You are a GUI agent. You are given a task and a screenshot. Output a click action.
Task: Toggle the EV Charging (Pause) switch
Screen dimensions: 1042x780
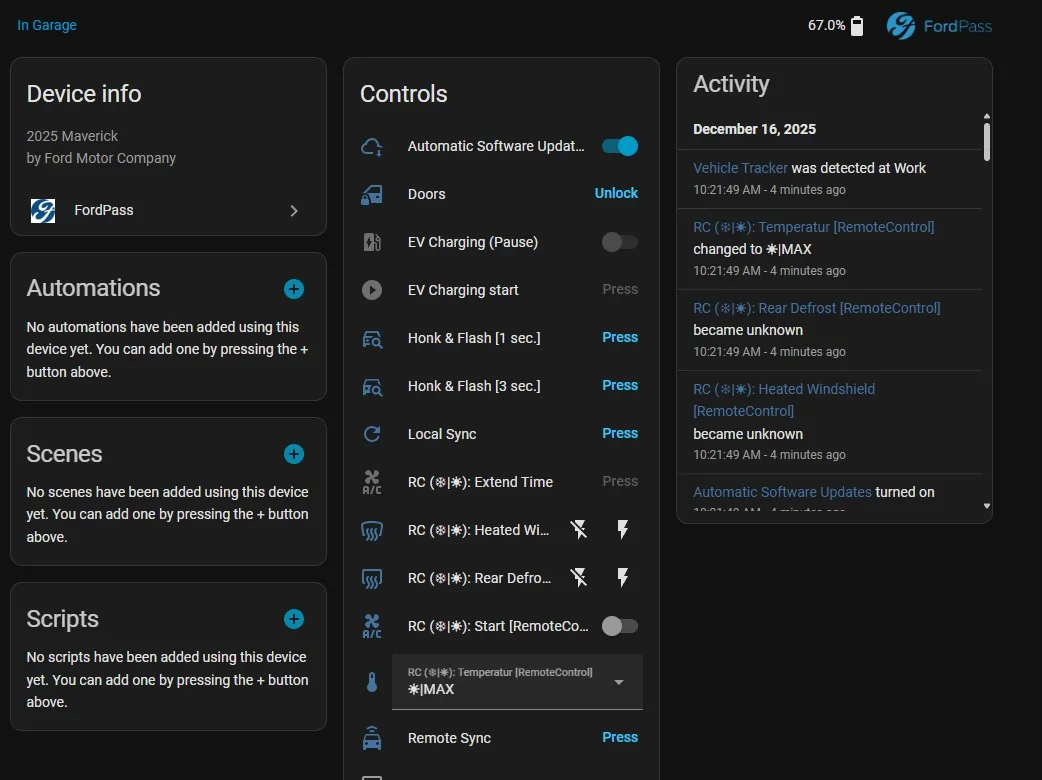tap(620, 242)
